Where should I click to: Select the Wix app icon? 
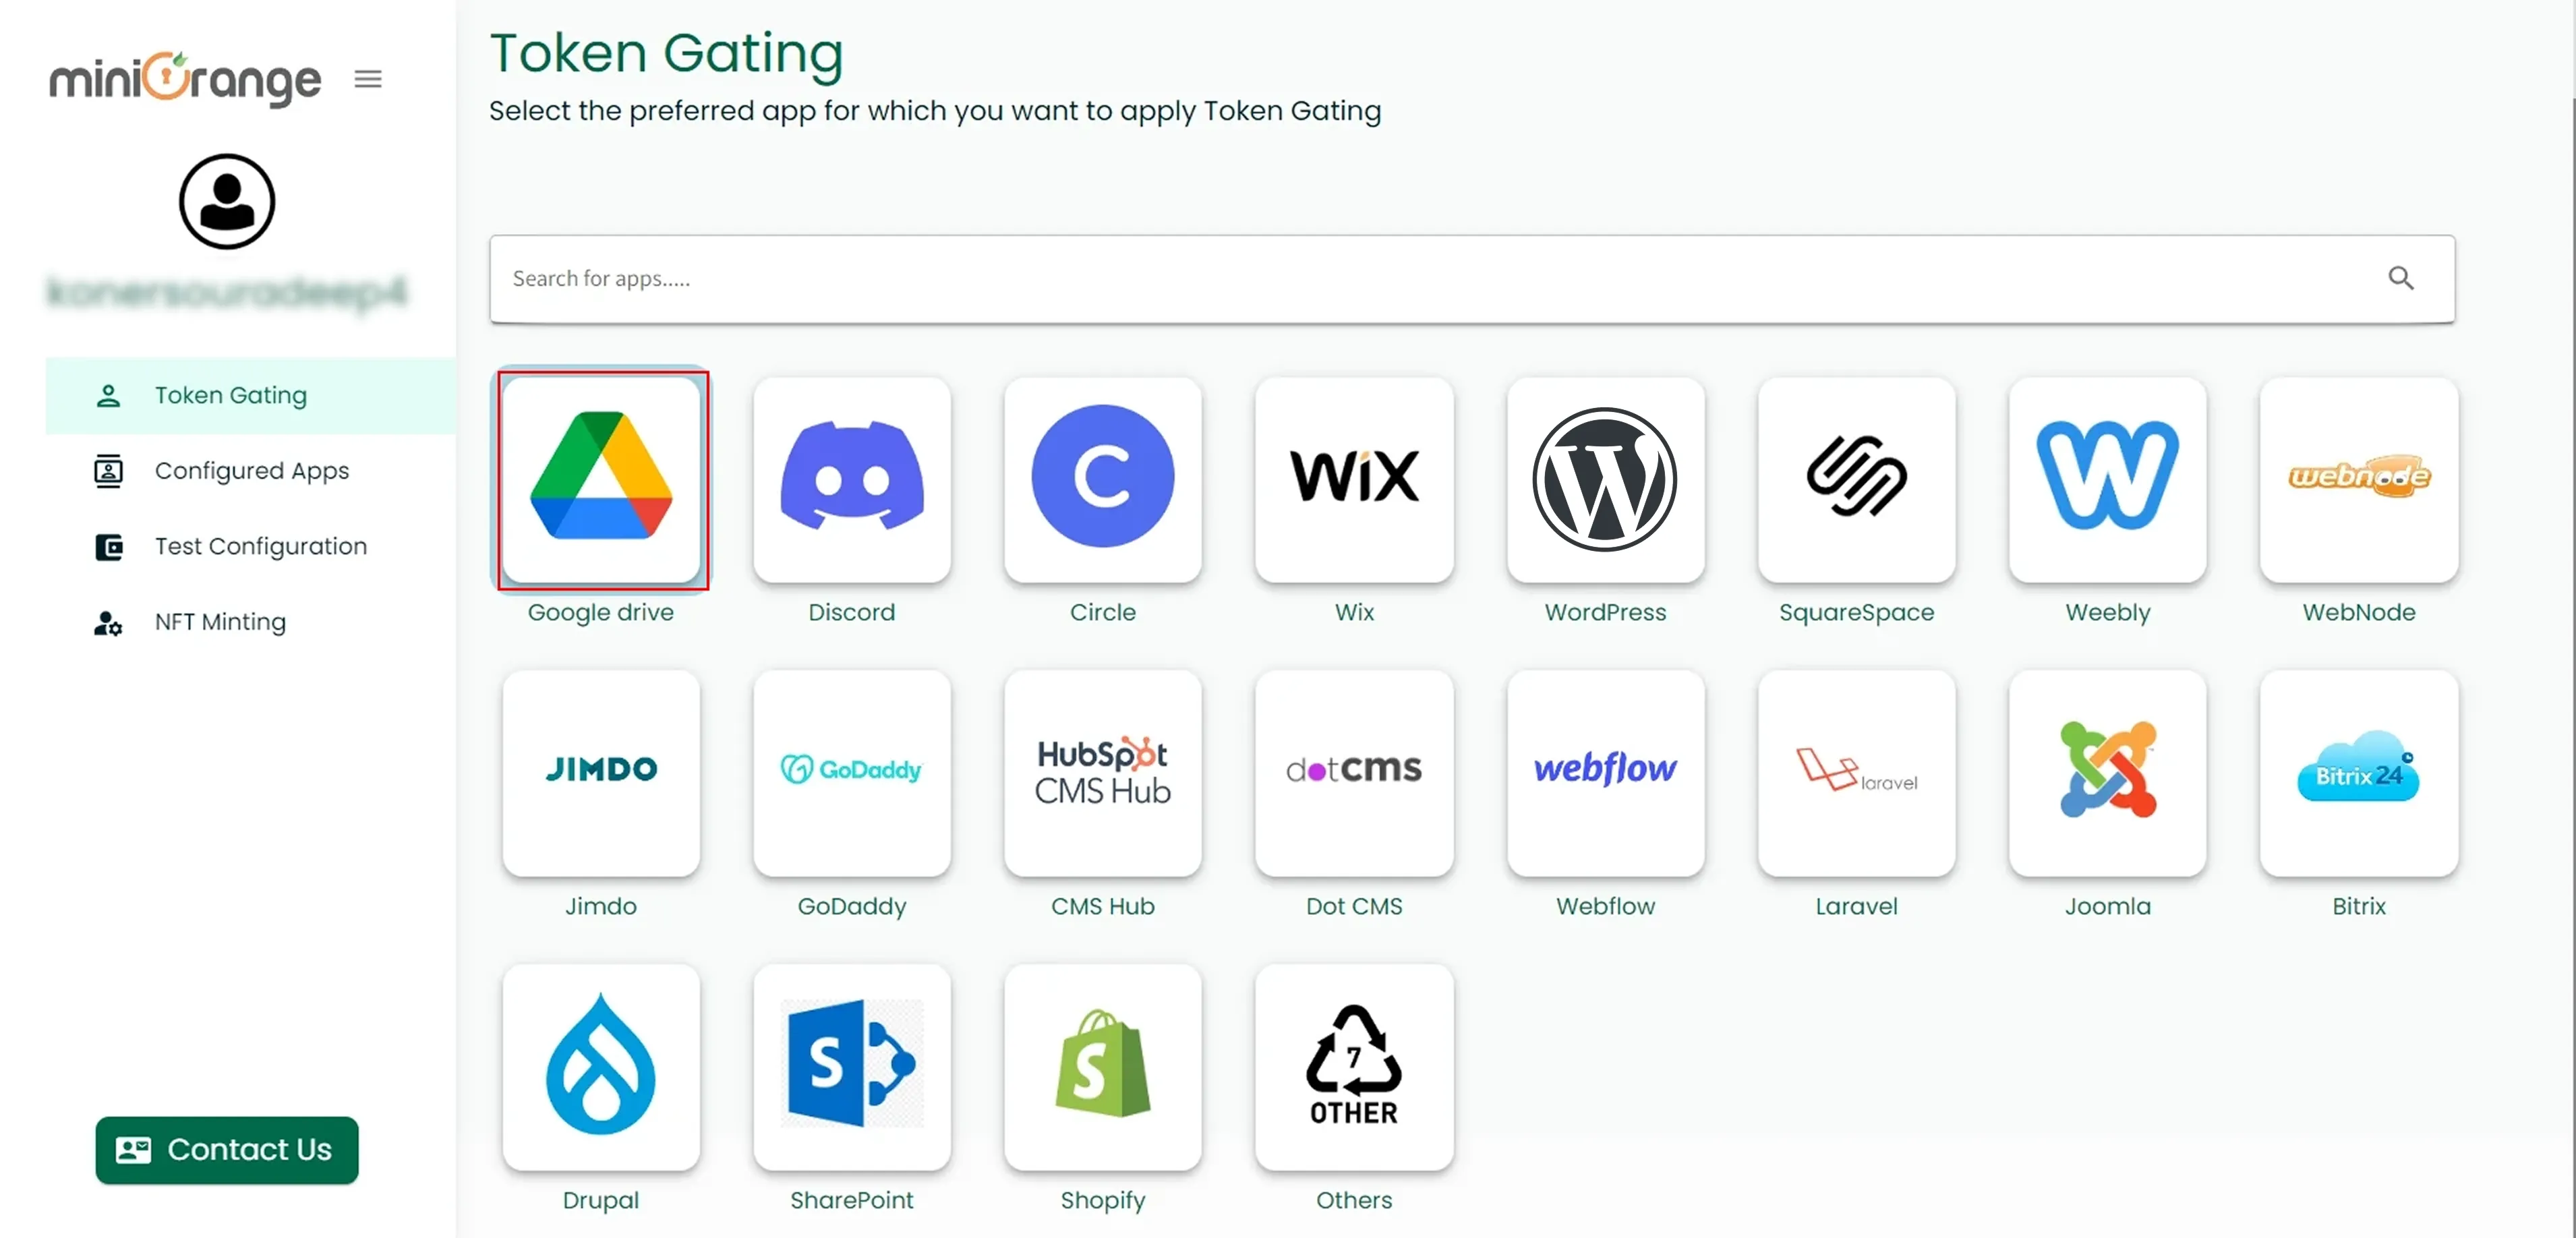pyautogui.click(x=1354, y=479)
